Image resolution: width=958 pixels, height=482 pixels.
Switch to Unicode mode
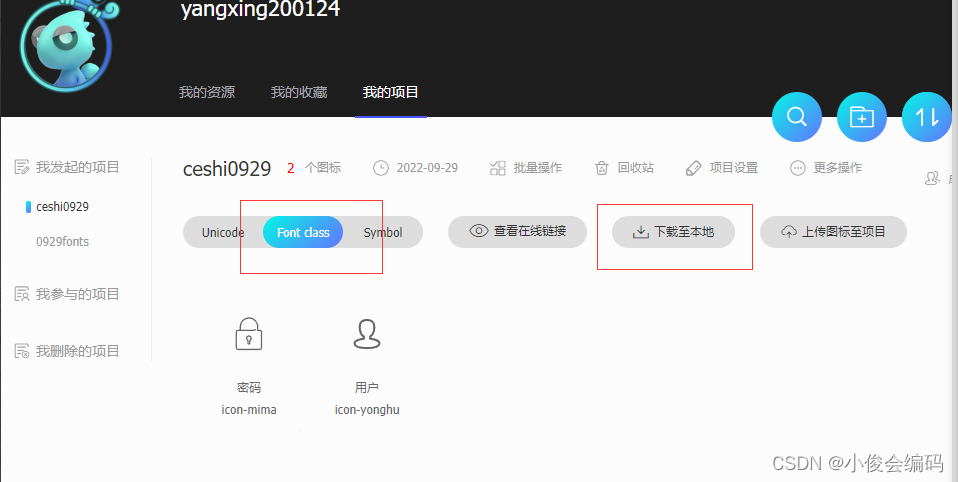click(x=223, y=232)
